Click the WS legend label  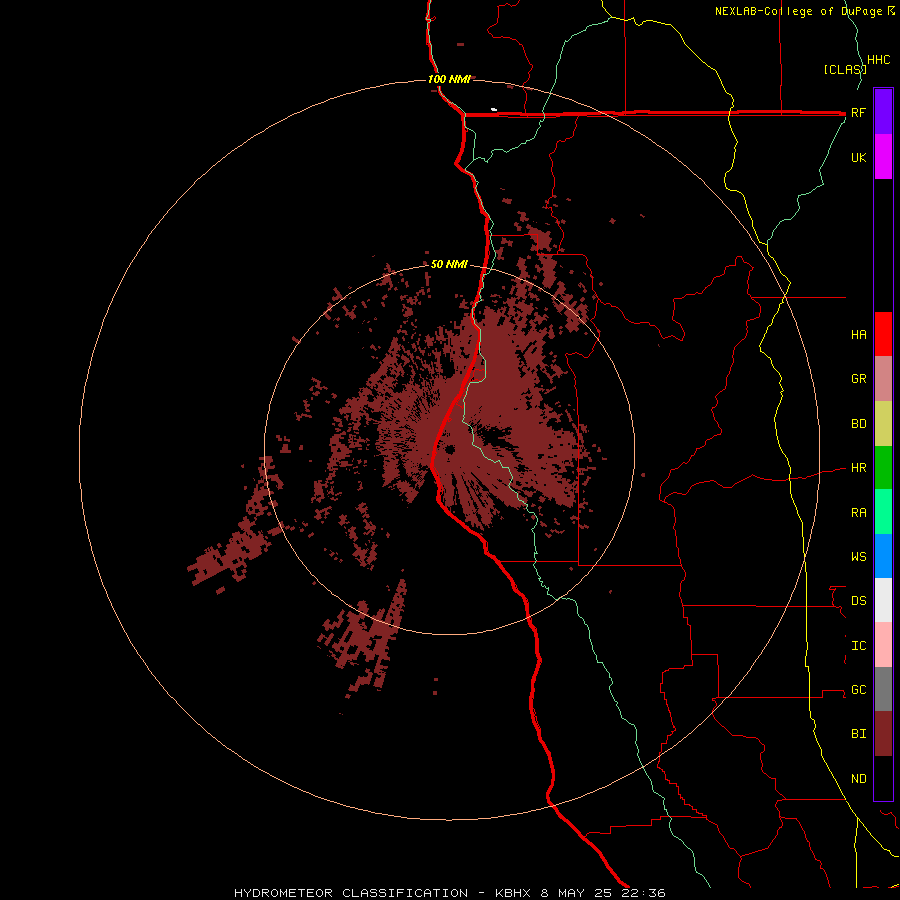coord(859,556)
